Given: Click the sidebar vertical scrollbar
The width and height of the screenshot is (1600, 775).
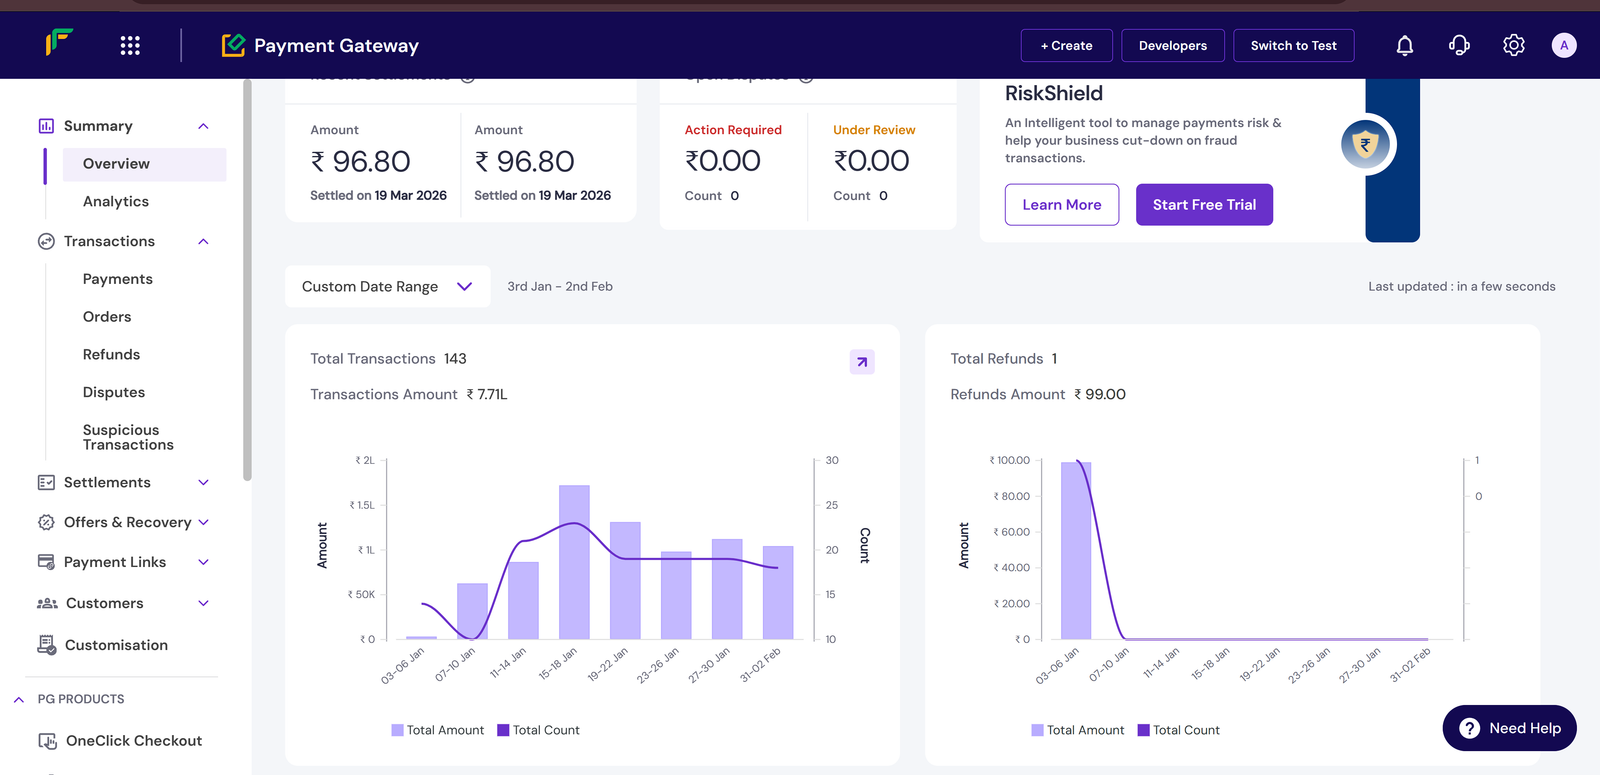Looking at the screenshot, I should (247, 280).
